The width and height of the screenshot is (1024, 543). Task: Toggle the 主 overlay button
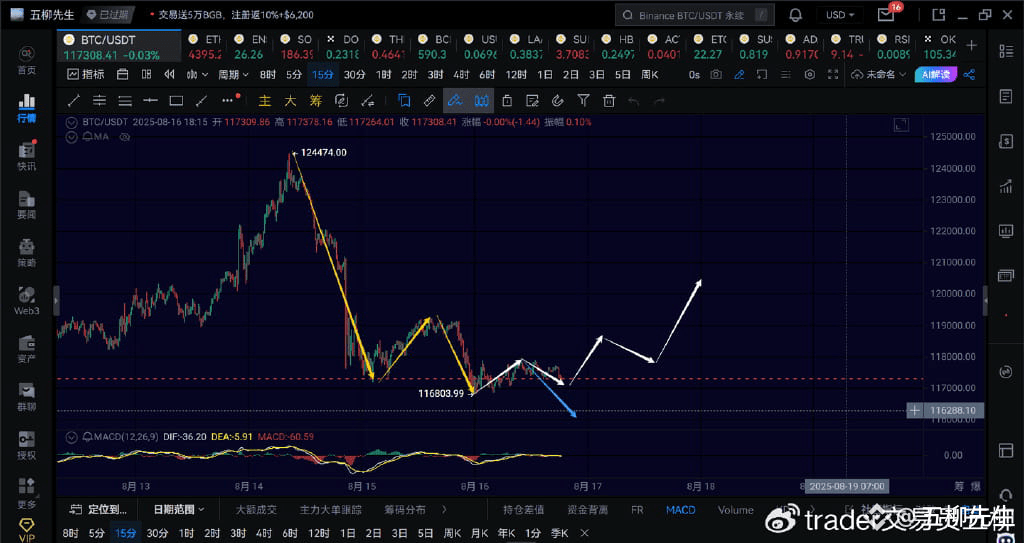tap(264, 101)
